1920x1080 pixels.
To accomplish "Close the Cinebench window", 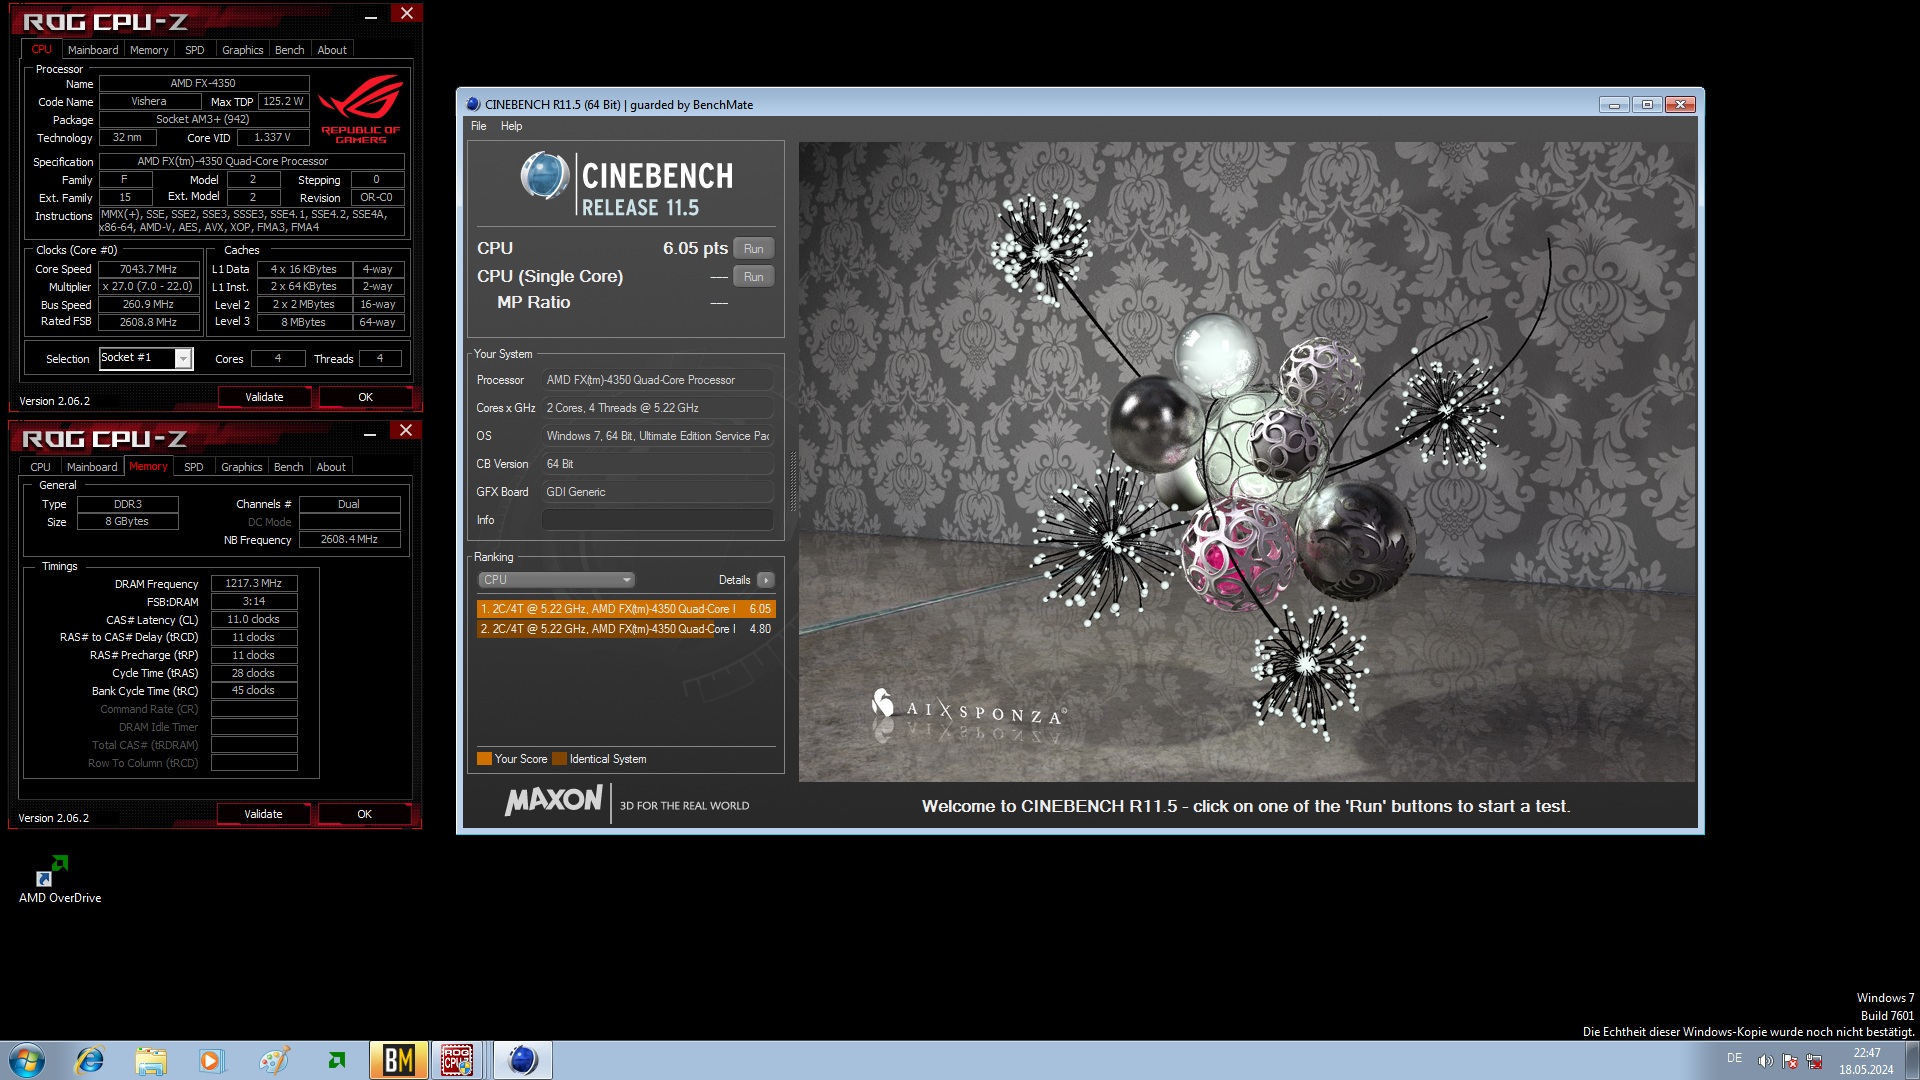I will pyautogui.click(x=1680, y=105).
